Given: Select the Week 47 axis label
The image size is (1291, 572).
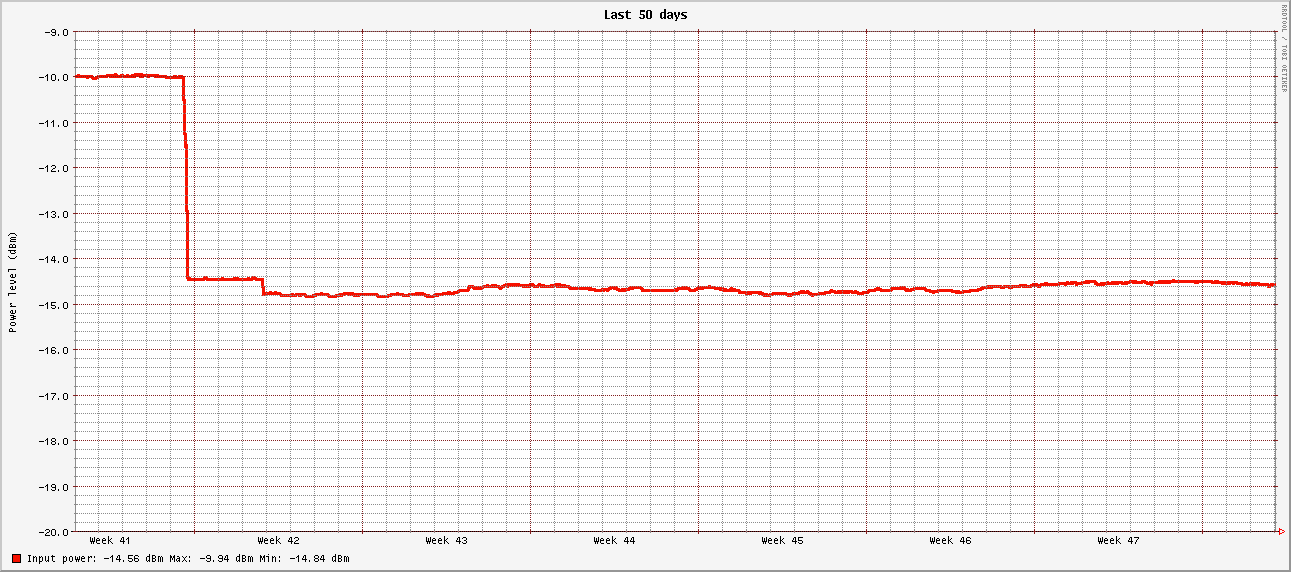Looking at the screenshot, I should [1117, 541].
